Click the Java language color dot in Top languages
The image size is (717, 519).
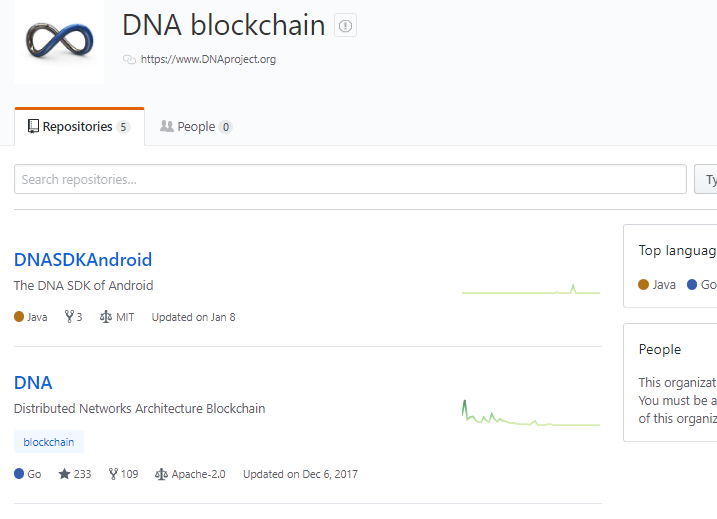pos(645,285)
